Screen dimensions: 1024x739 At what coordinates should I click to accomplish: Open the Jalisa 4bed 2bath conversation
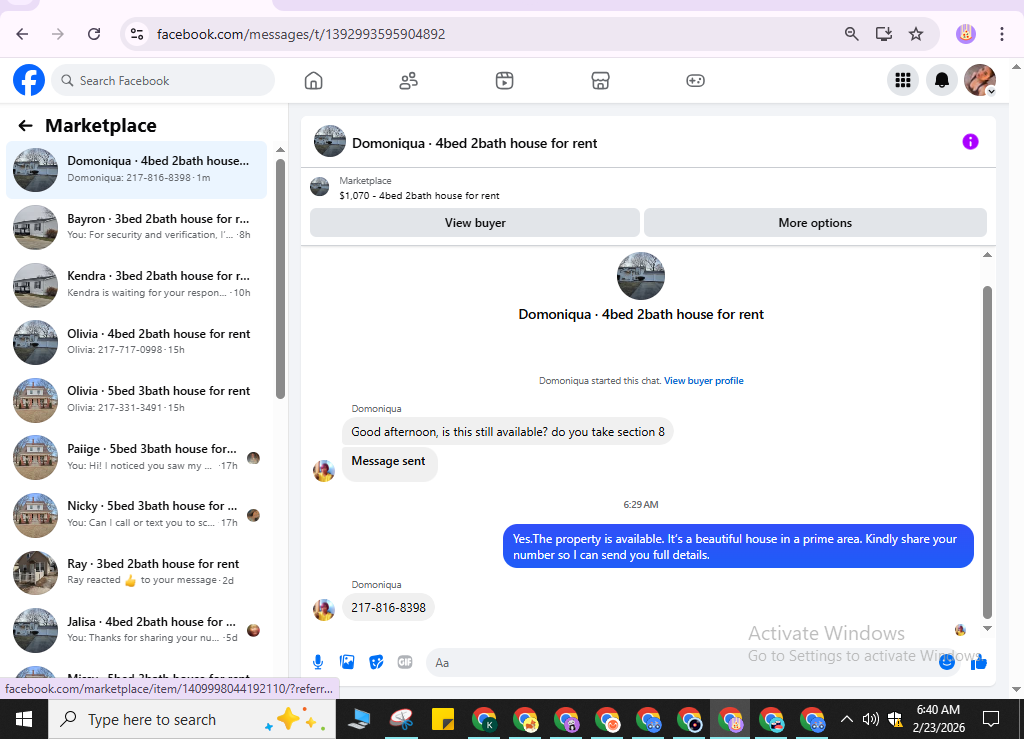coord(136,629)
